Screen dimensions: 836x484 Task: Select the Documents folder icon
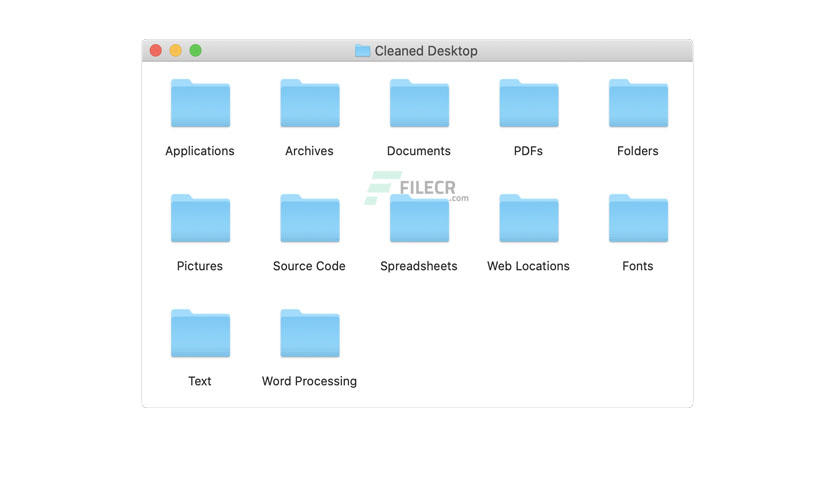[x=419, y=103]
